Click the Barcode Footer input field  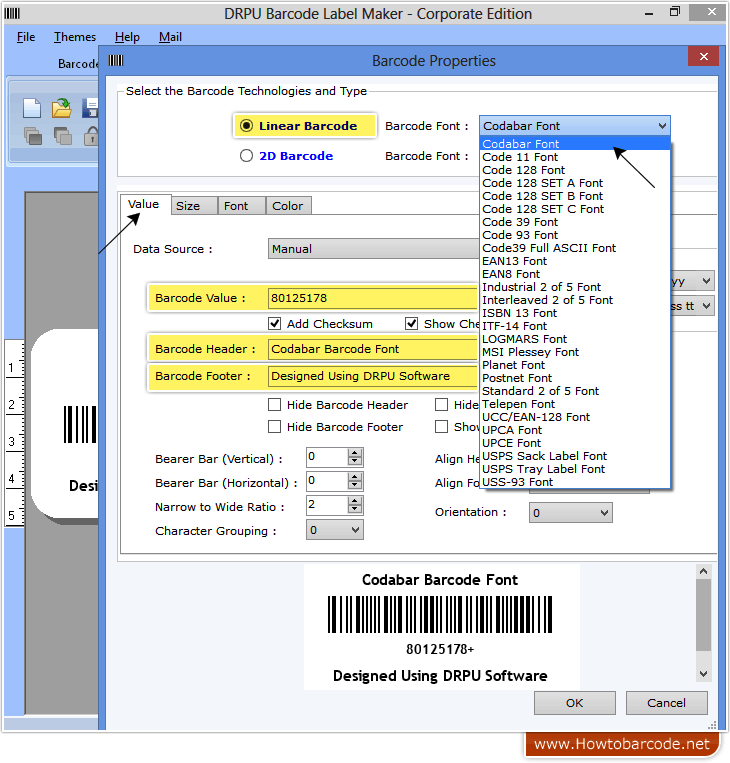tap(373, 376)
